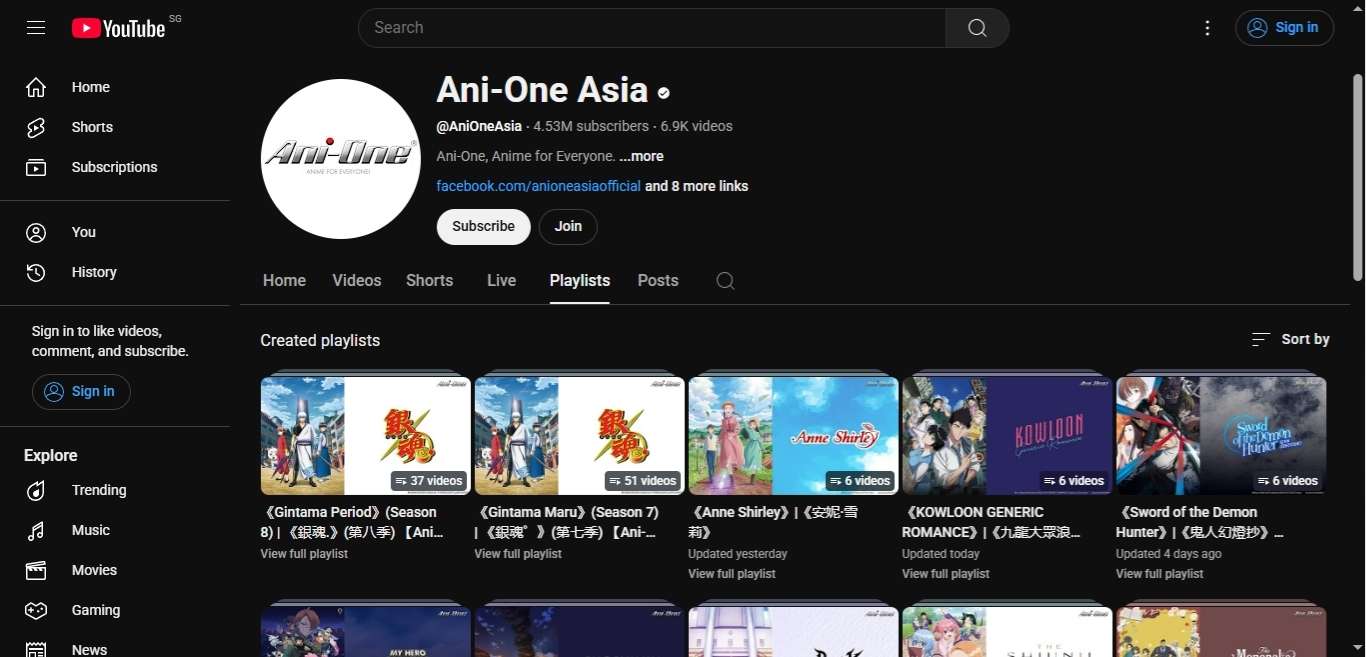
Task: Search within channel using magnifier icon
Action: click(725, 281)
